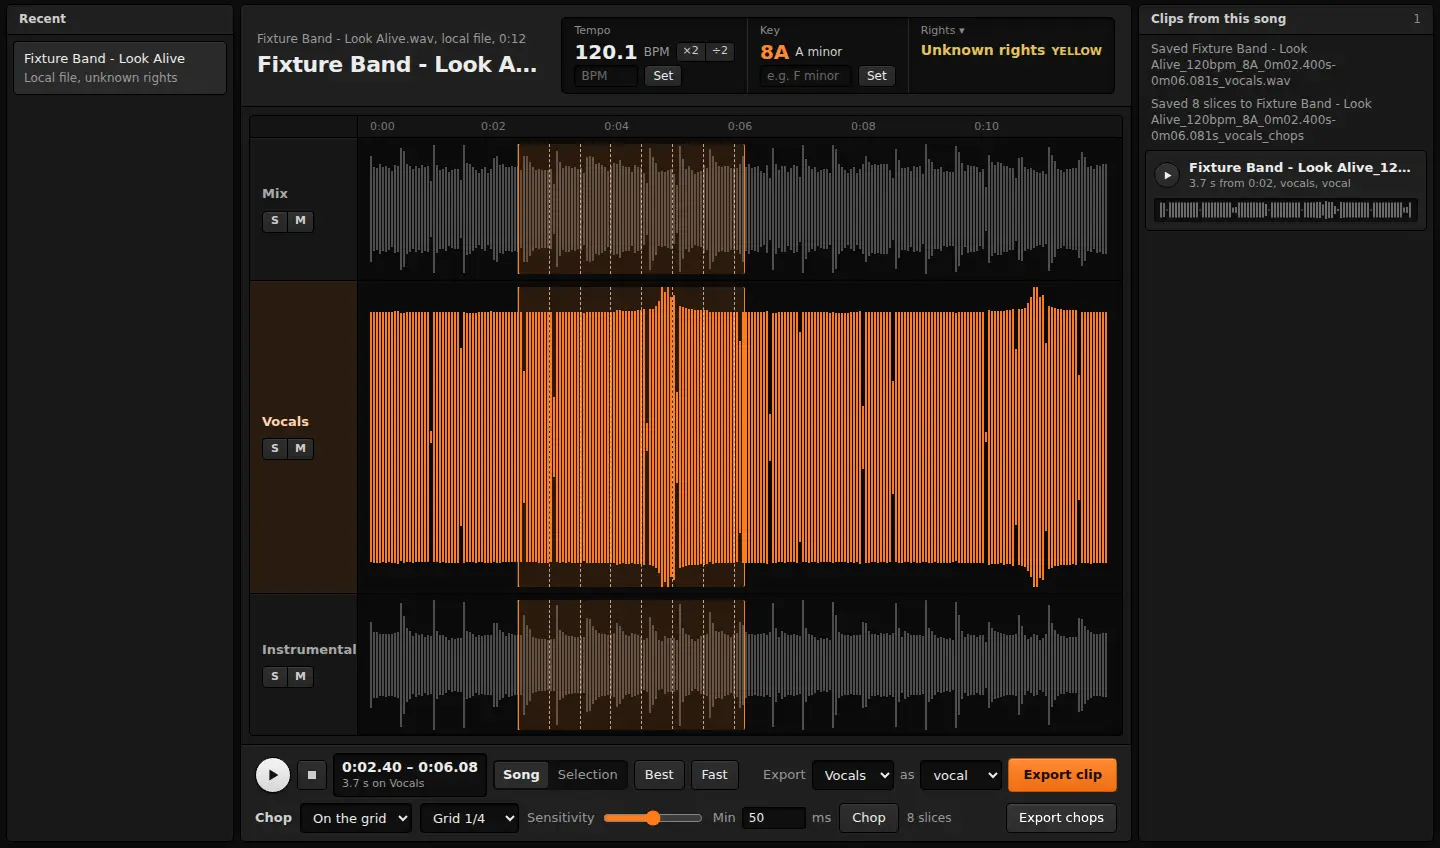The width and height of the screenshot is (1440, 848).
Task: Open the Export stem dropdown showing Vocals
Action: tap(853, 775)
